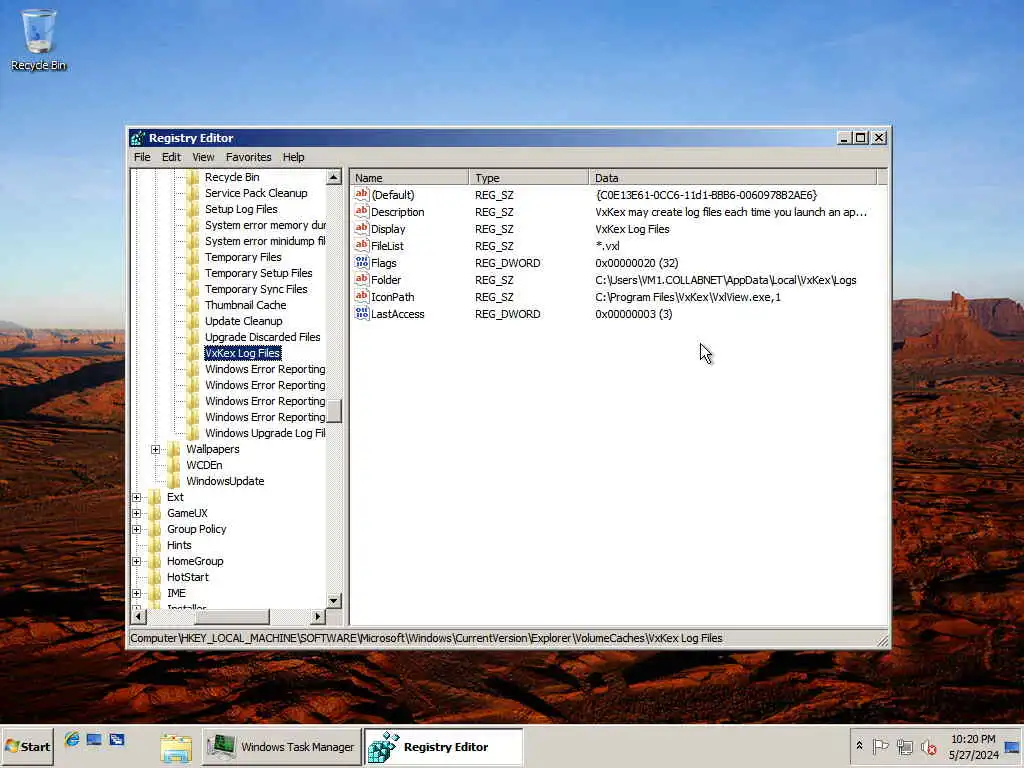
Task: Select the Hints registry key
Action: pos(179,545)
